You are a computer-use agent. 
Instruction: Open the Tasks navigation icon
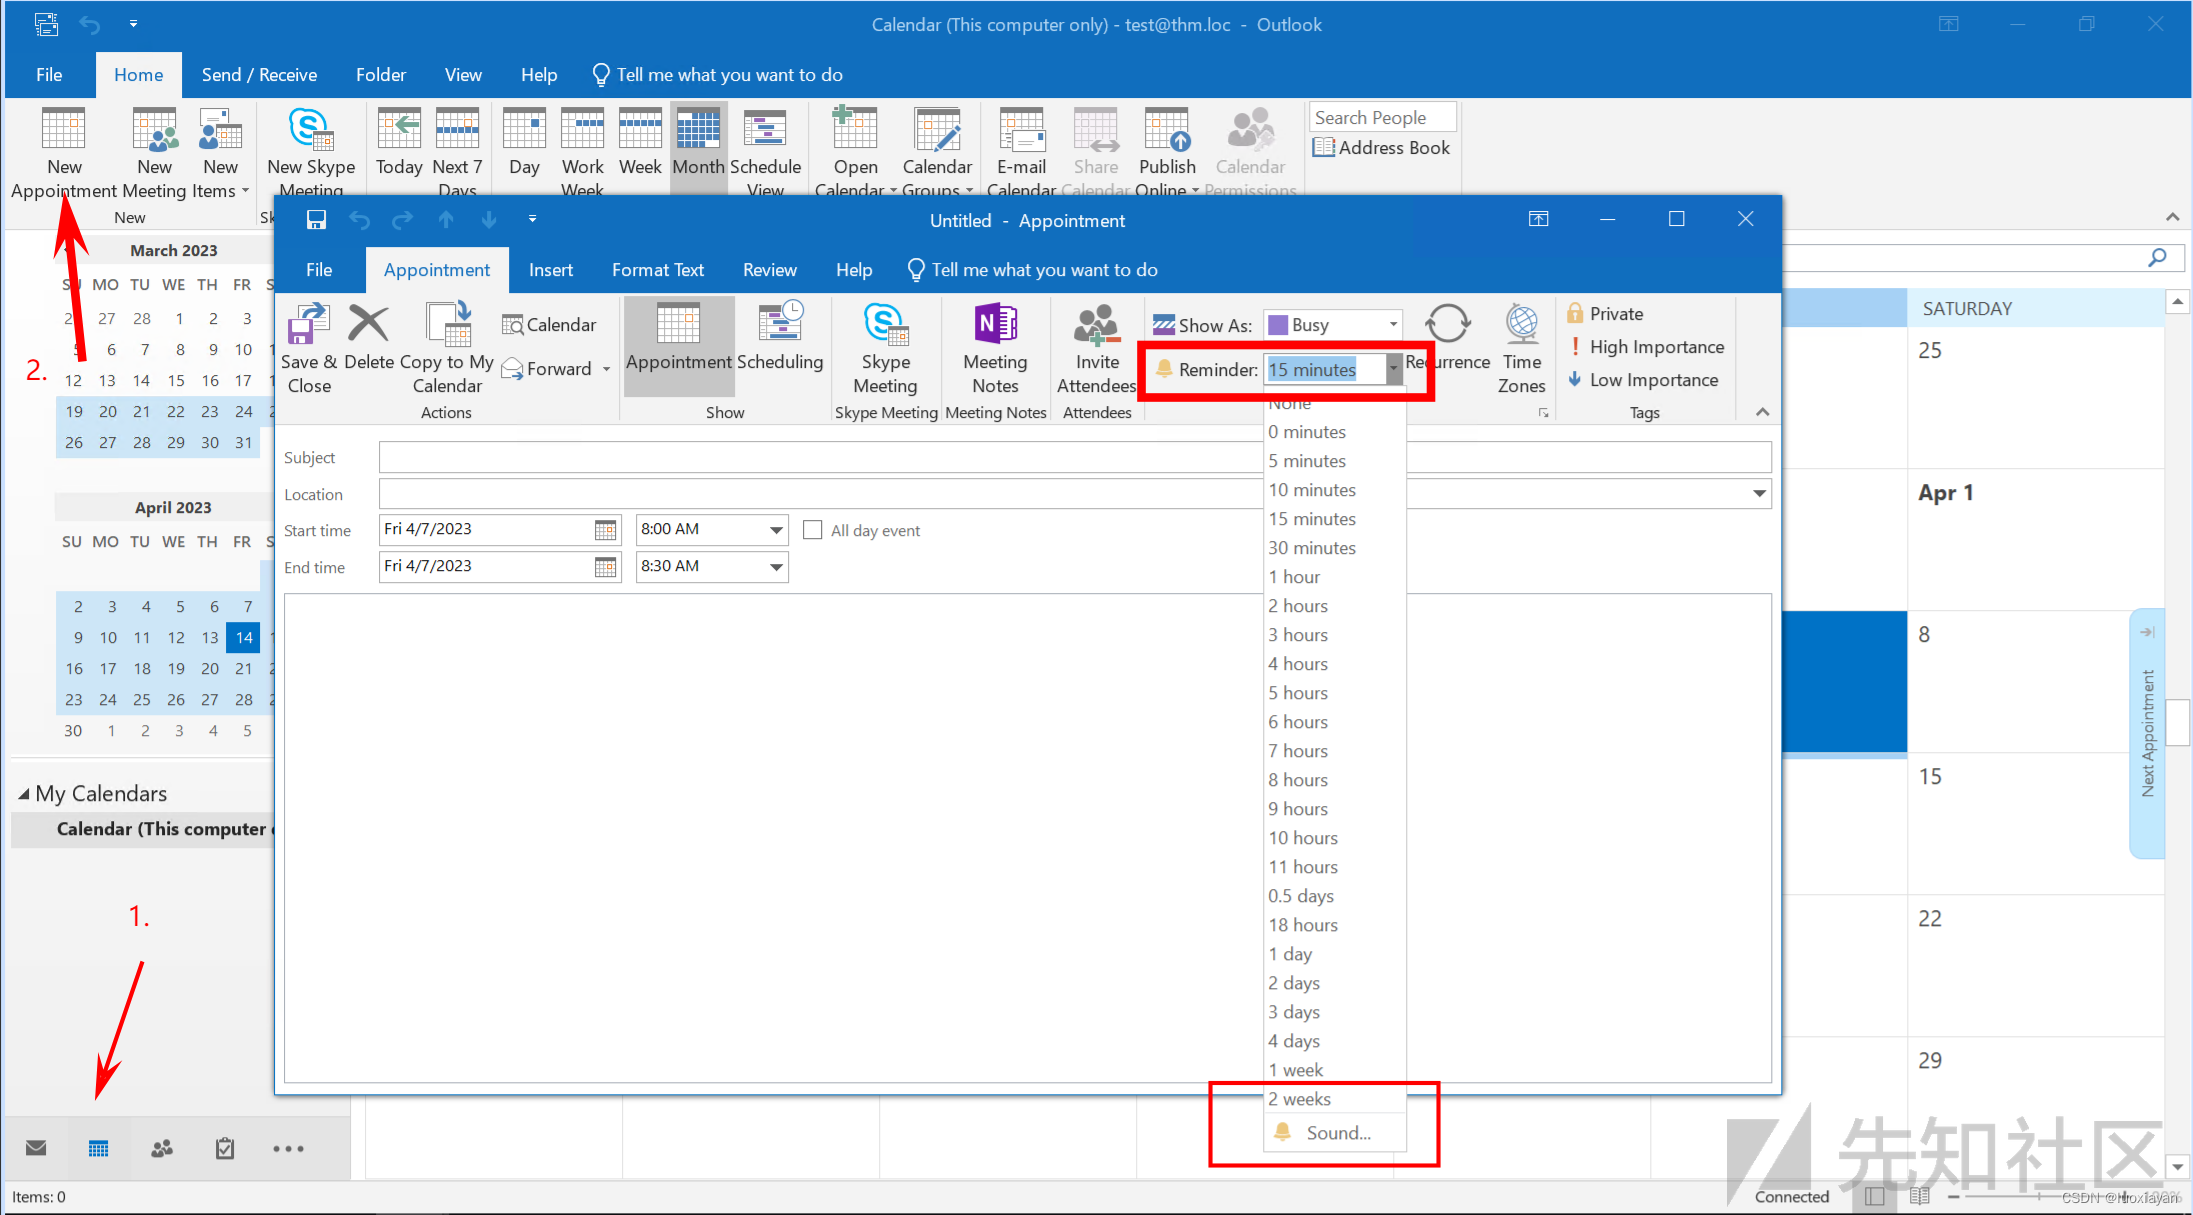tap(225, 1148)
